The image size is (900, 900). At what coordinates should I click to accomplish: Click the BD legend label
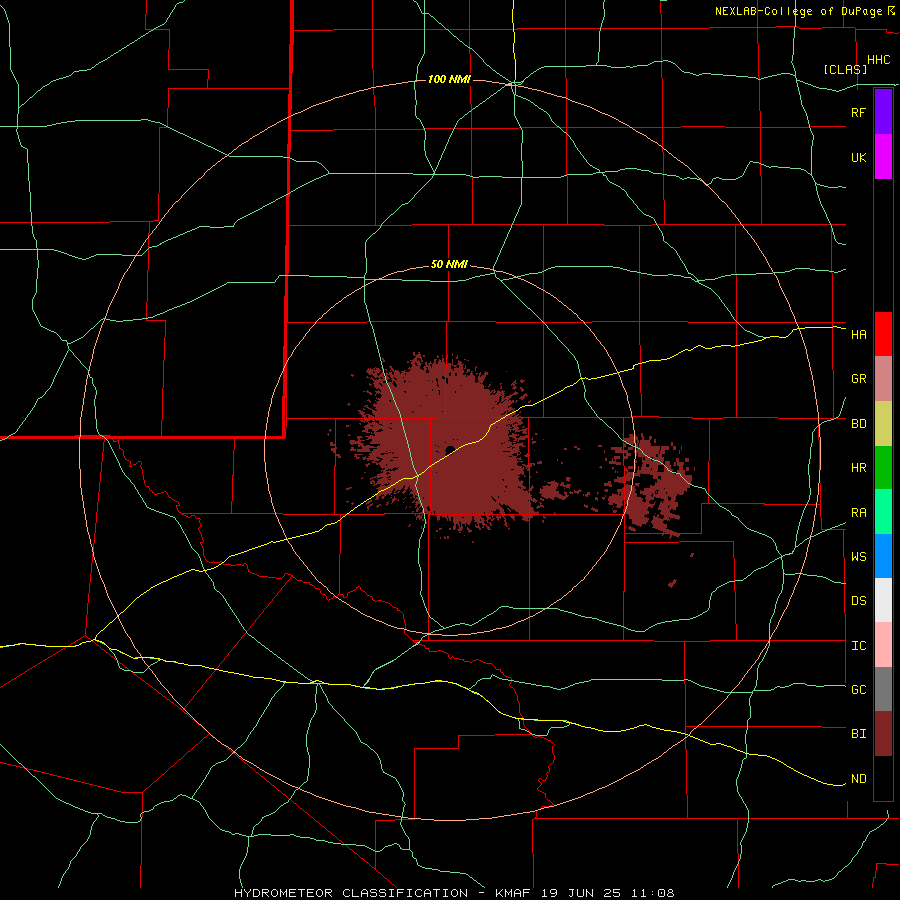point(858,424)
